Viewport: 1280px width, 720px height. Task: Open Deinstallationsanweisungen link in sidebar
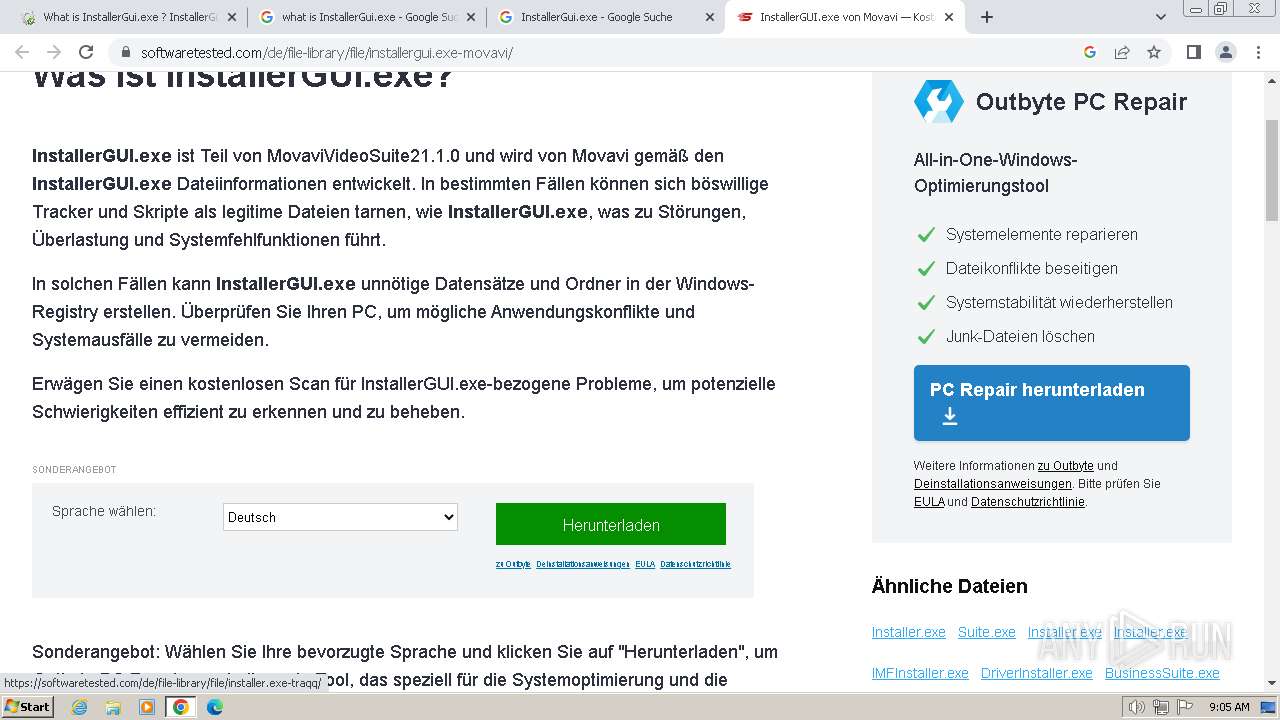(991, 484)
